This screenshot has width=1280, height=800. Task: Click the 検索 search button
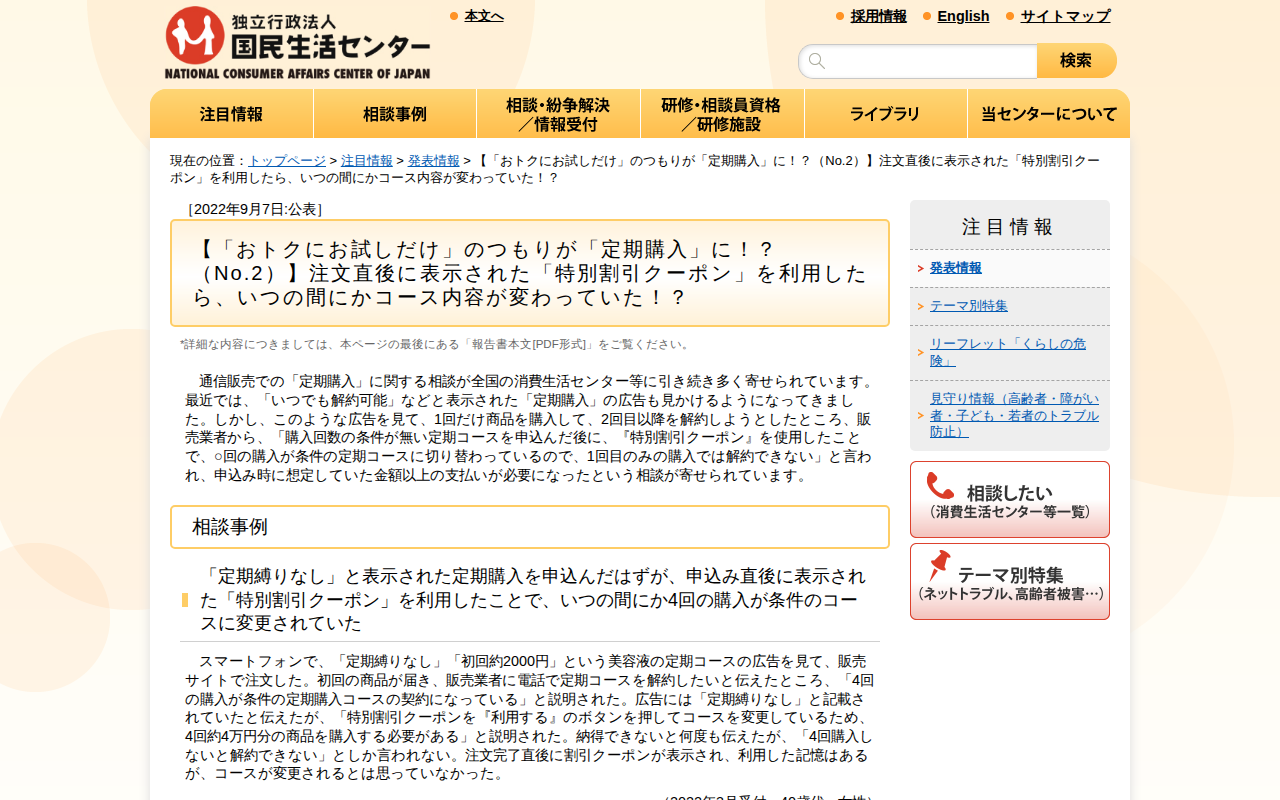[x=1076, y=61]
